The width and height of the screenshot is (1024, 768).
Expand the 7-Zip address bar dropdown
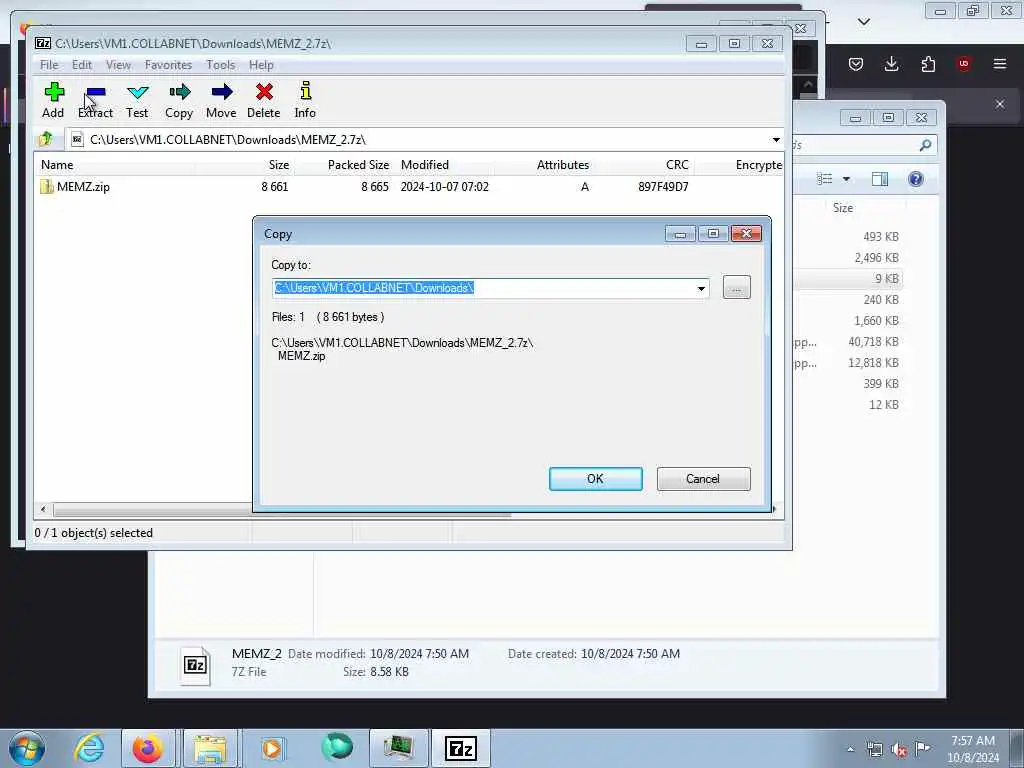coord(776,140)
